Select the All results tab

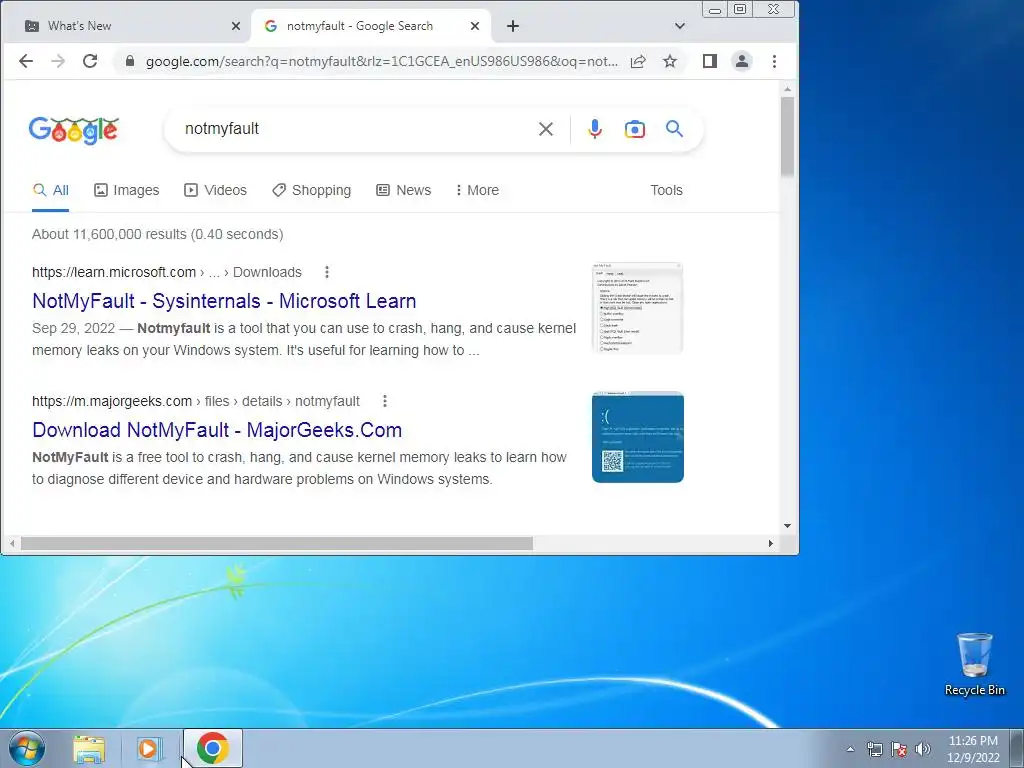tap(50, 190)
